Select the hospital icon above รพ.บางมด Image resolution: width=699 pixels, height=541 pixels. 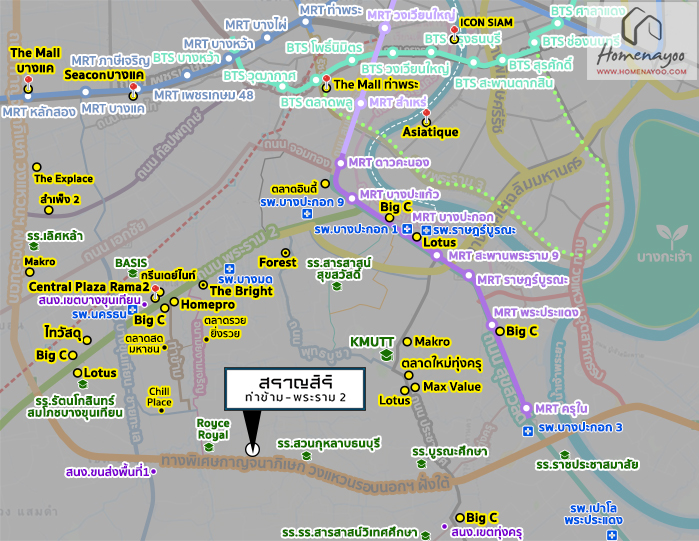[x=229, y=269]
